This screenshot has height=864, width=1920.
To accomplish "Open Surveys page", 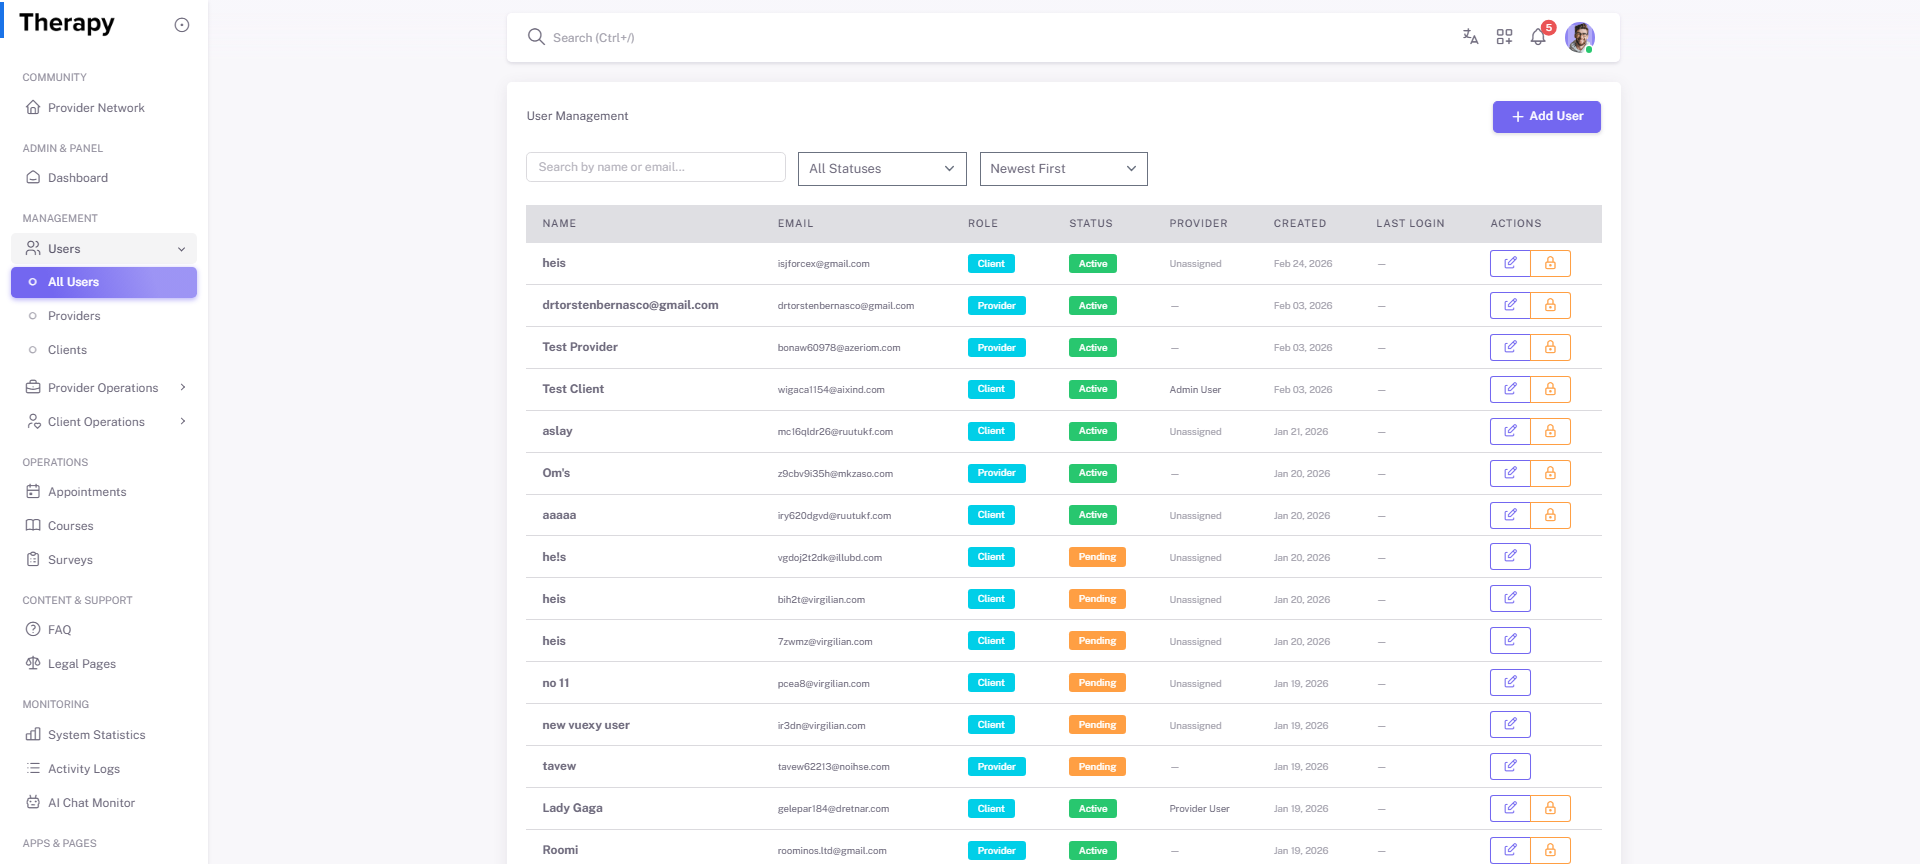I will (104, 560).
